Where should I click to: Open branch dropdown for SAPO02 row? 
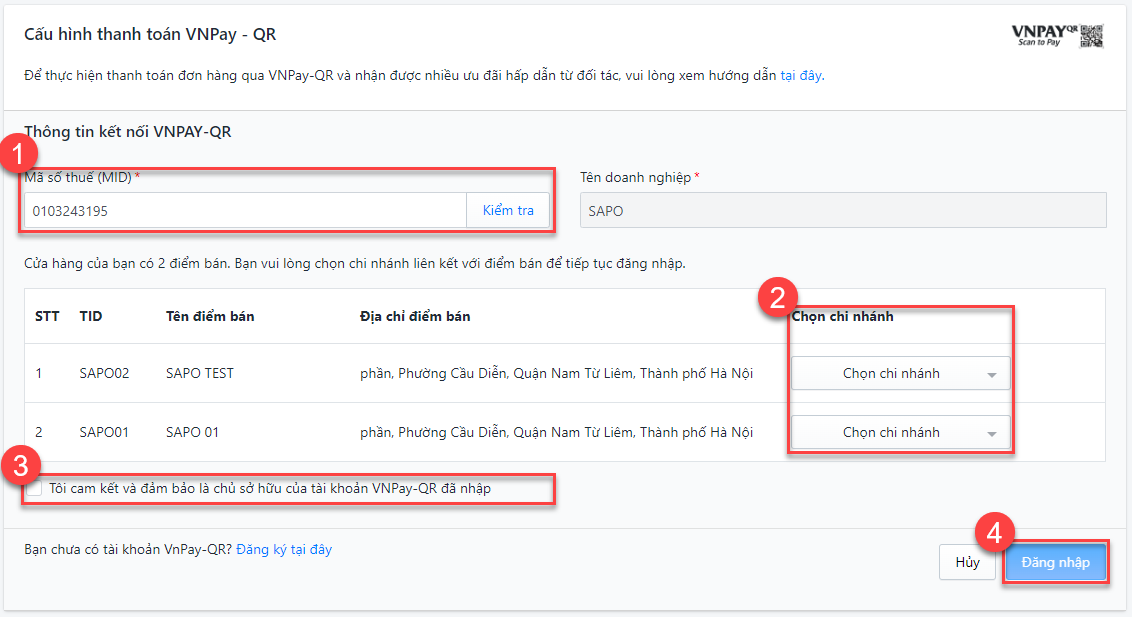click(x=900, y=374)
